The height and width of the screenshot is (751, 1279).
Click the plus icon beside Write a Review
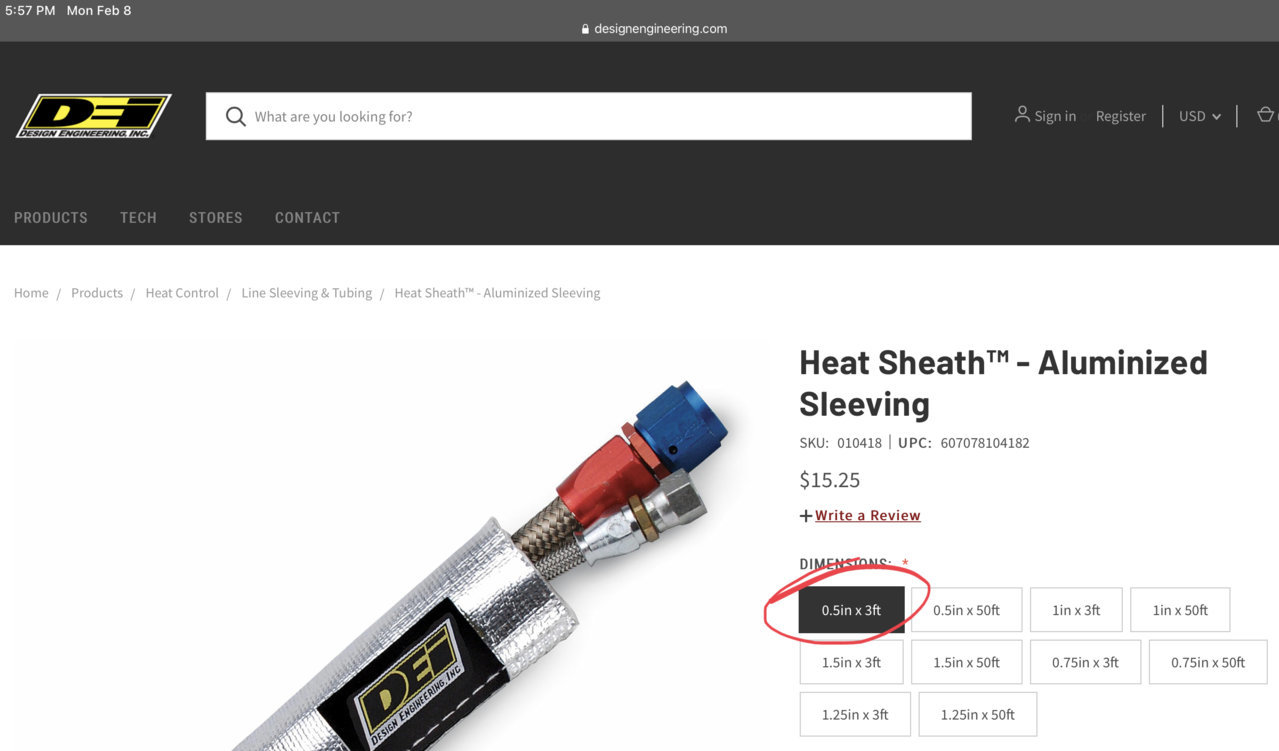tap(806, 516)
